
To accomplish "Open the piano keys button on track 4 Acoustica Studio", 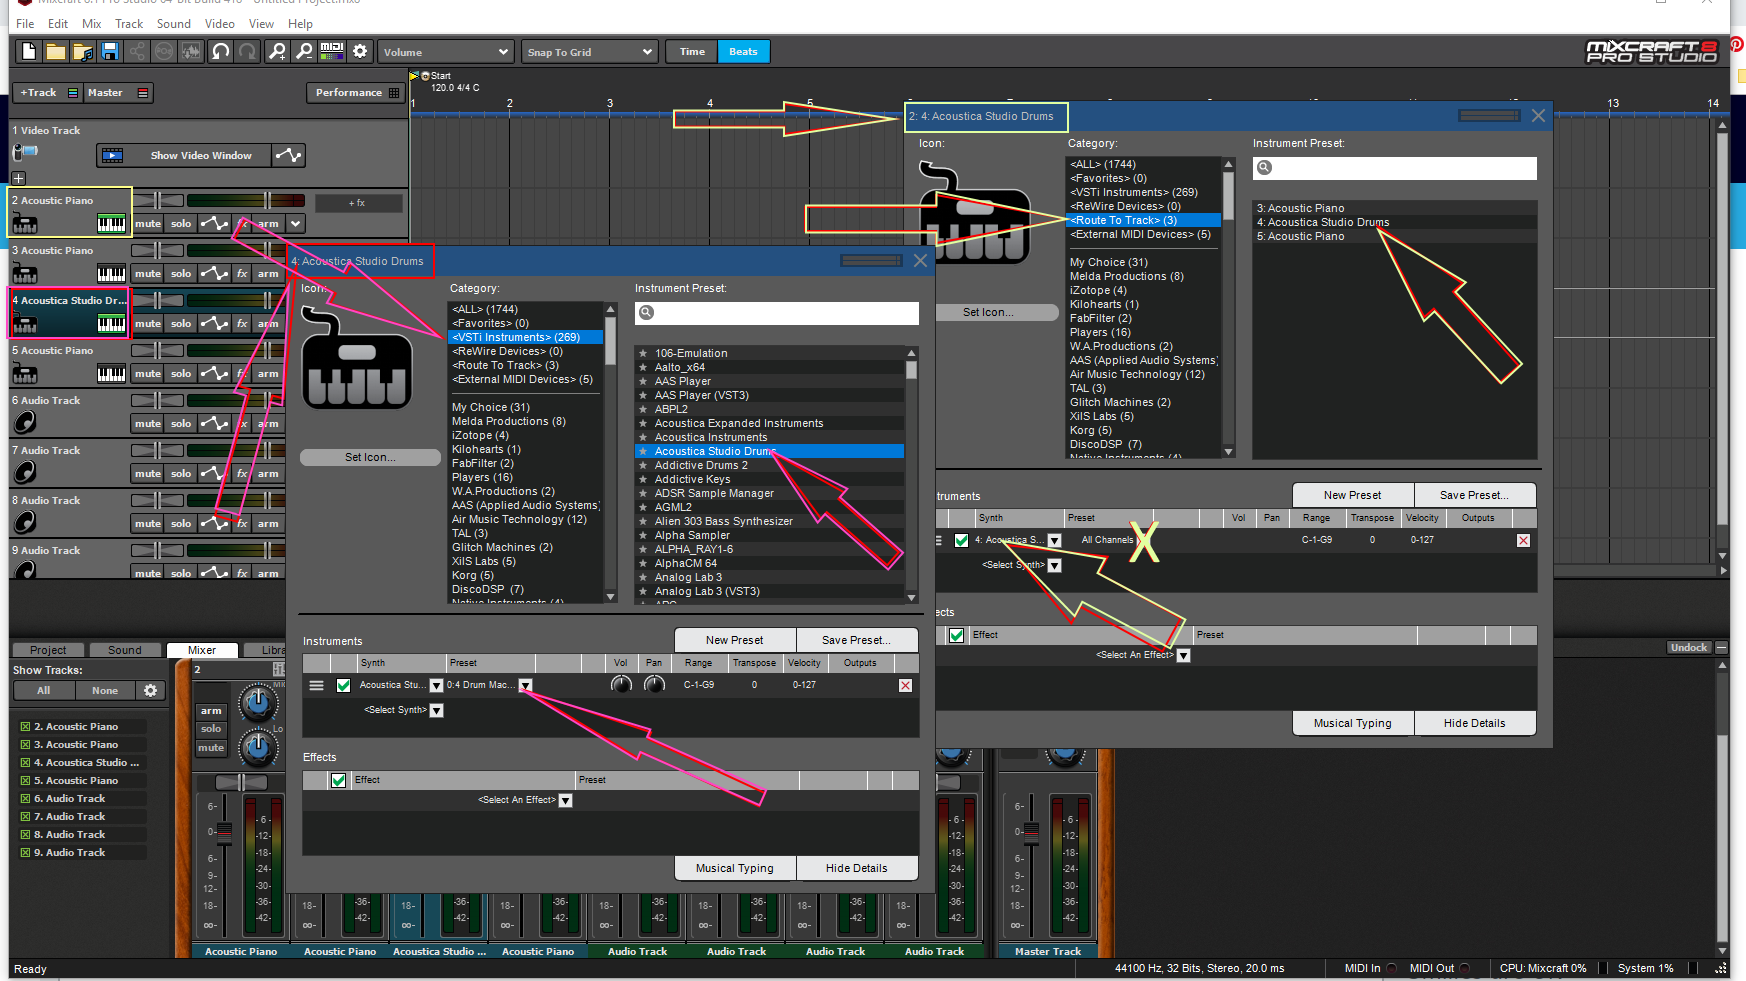I will click(x=111, y=323).
